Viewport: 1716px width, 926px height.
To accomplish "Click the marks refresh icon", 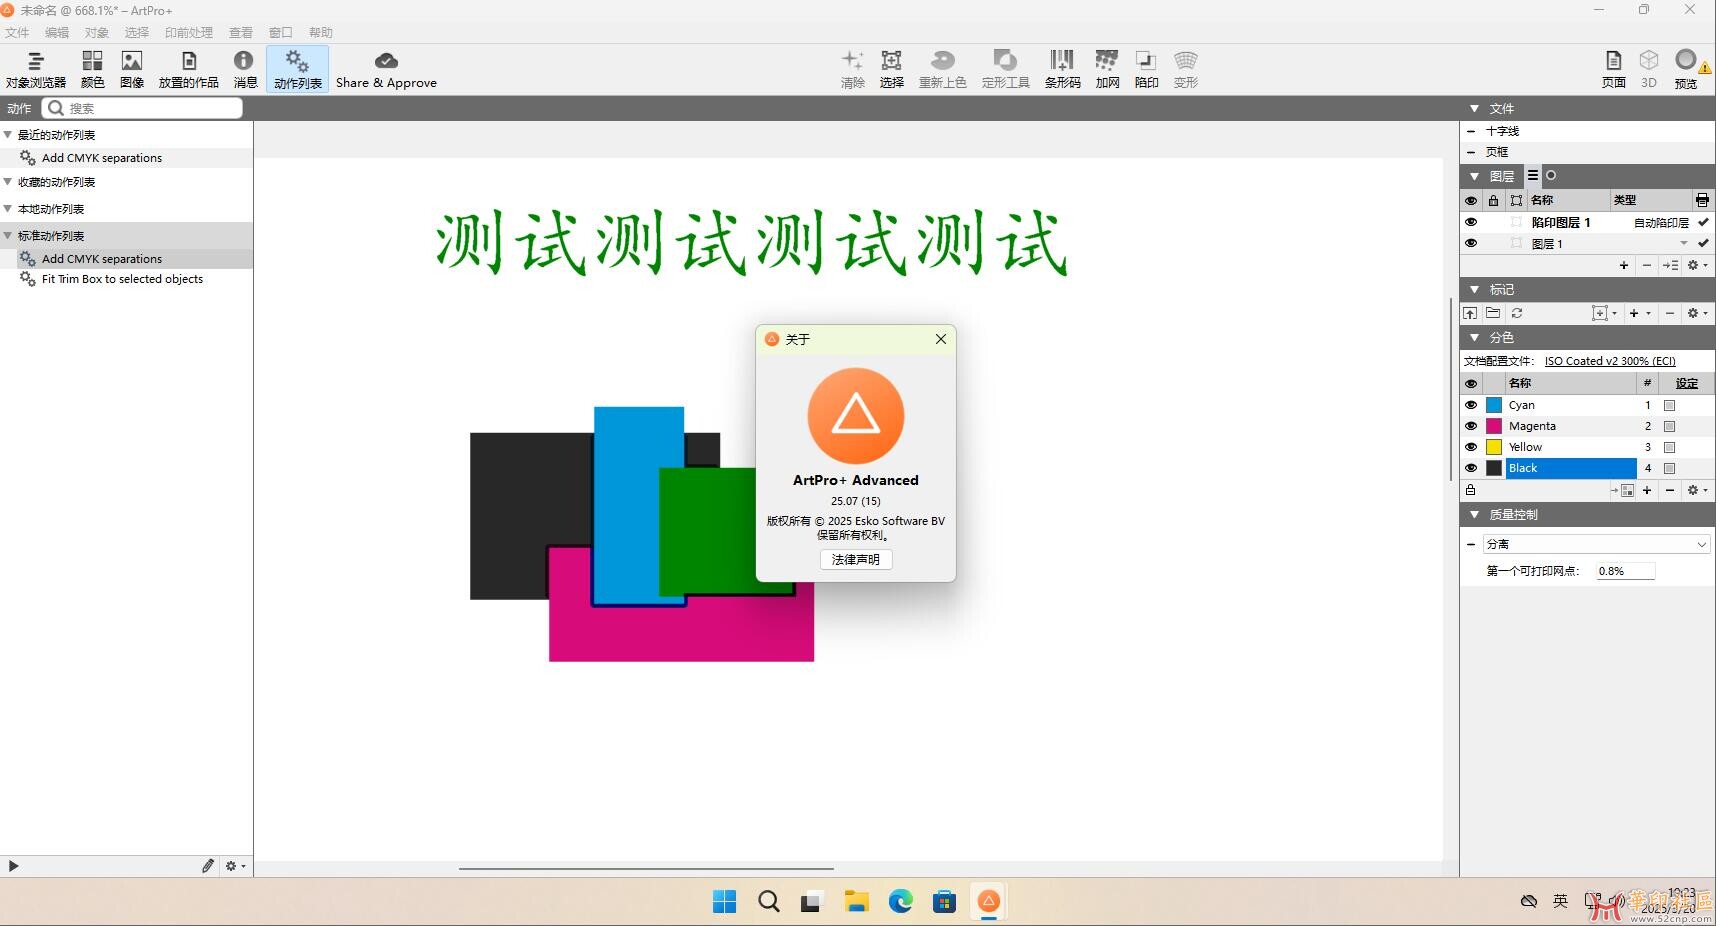I will (x=1517, y=313).
